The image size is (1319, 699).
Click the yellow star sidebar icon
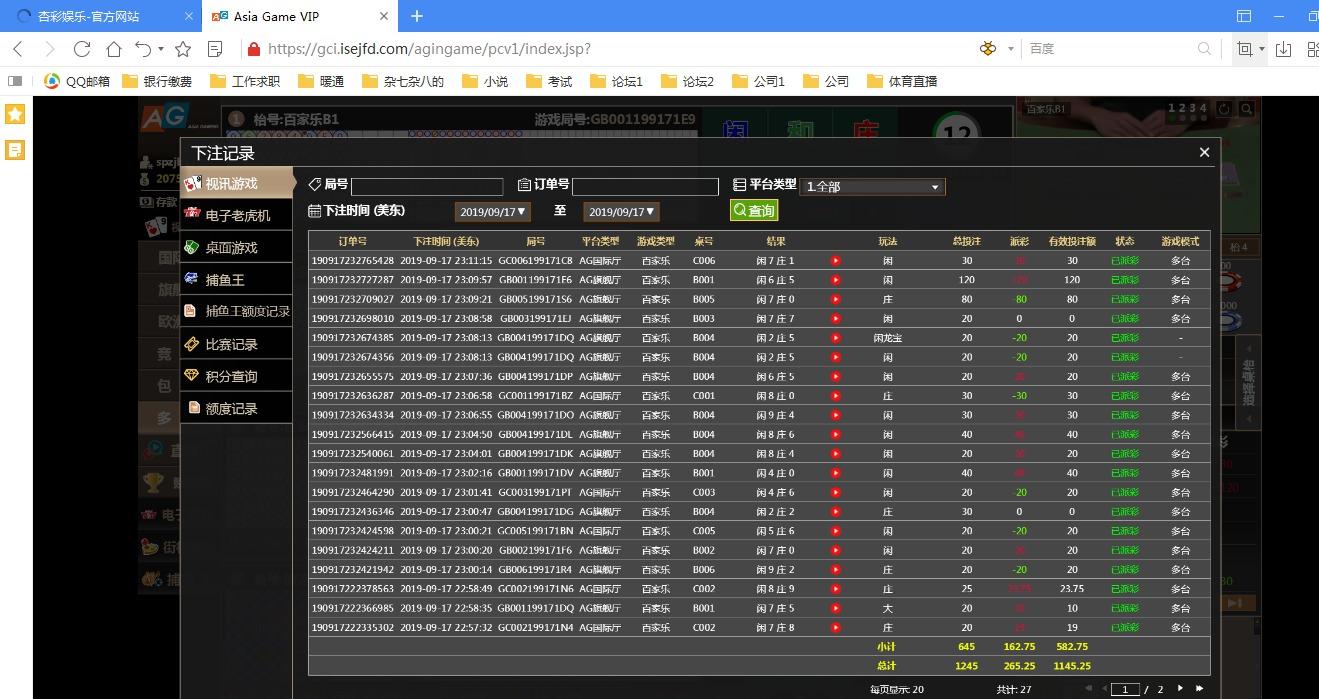(15, 114)
